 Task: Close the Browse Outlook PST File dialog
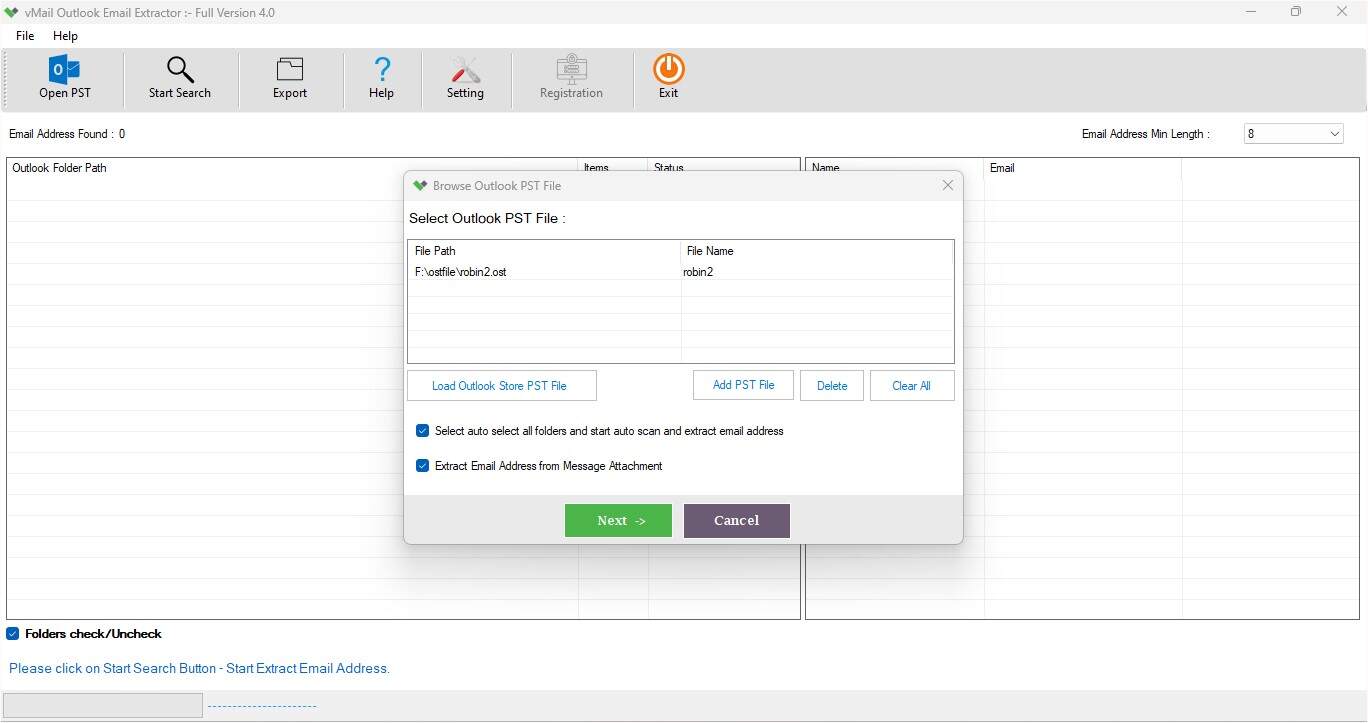948,185
